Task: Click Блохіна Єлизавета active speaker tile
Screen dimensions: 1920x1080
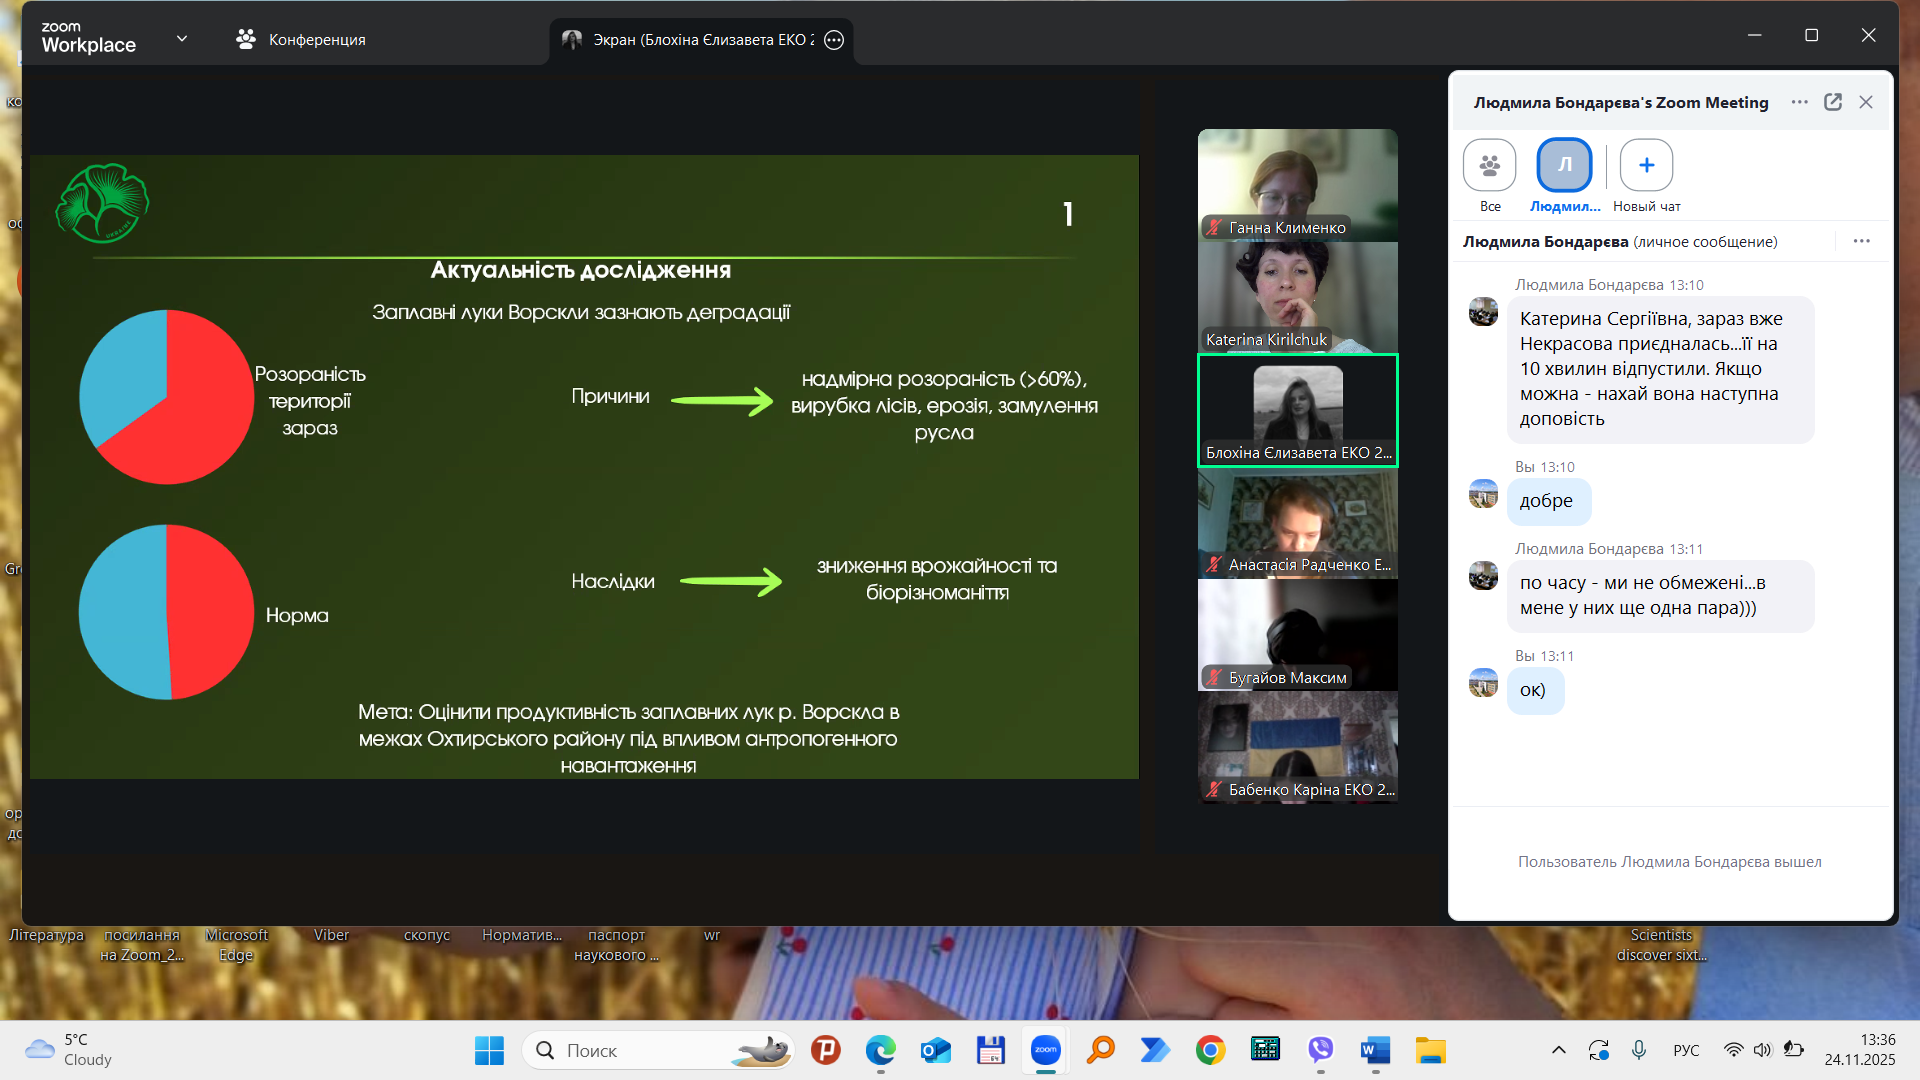Action: 1297,410
